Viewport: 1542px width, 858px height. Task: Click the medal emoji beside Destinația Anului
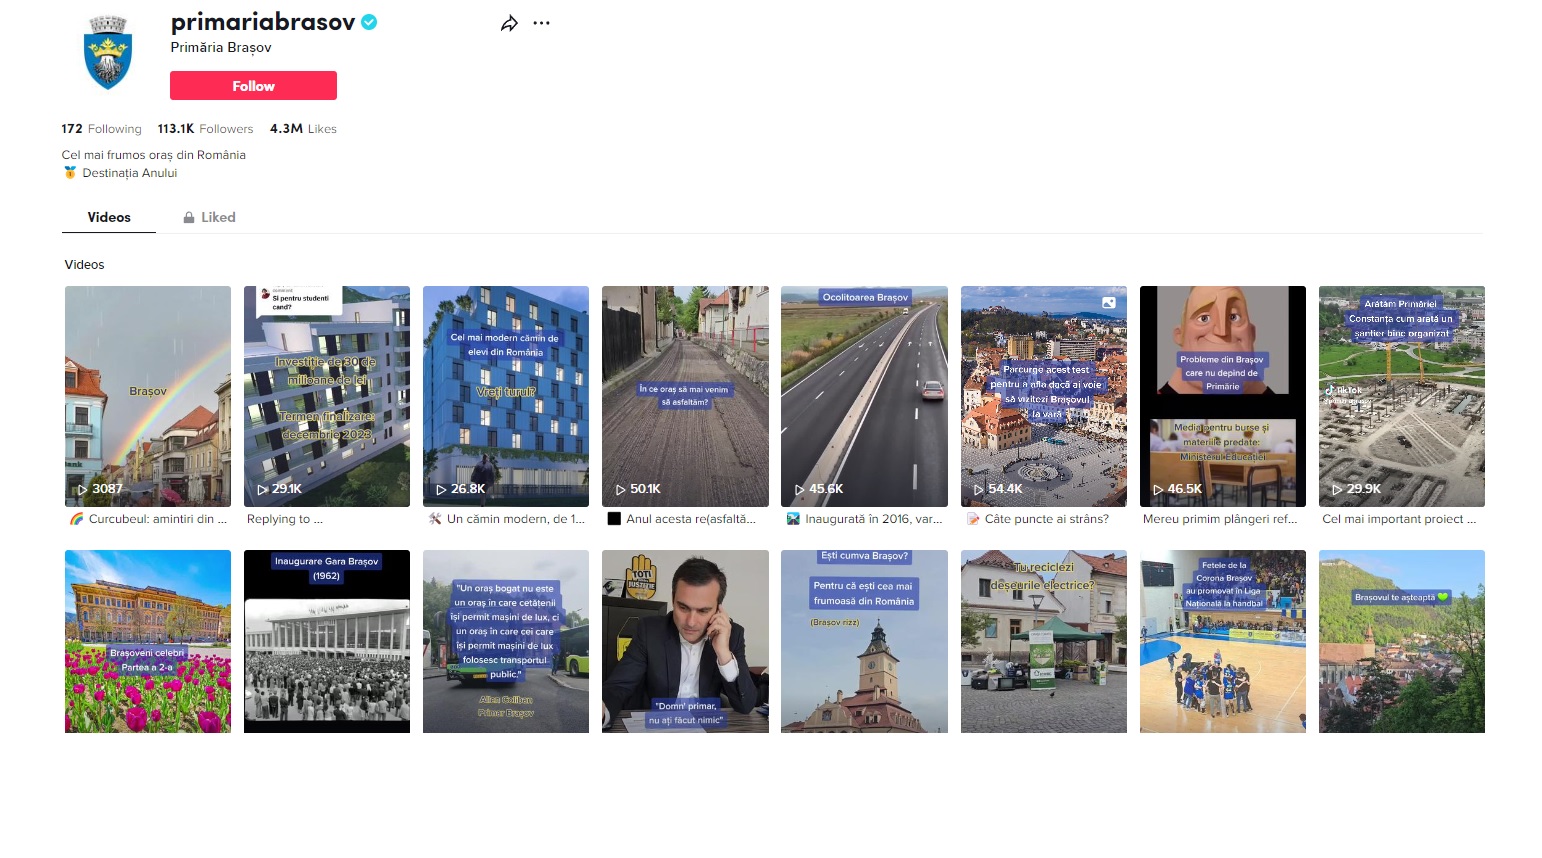[x=70, y=173]
